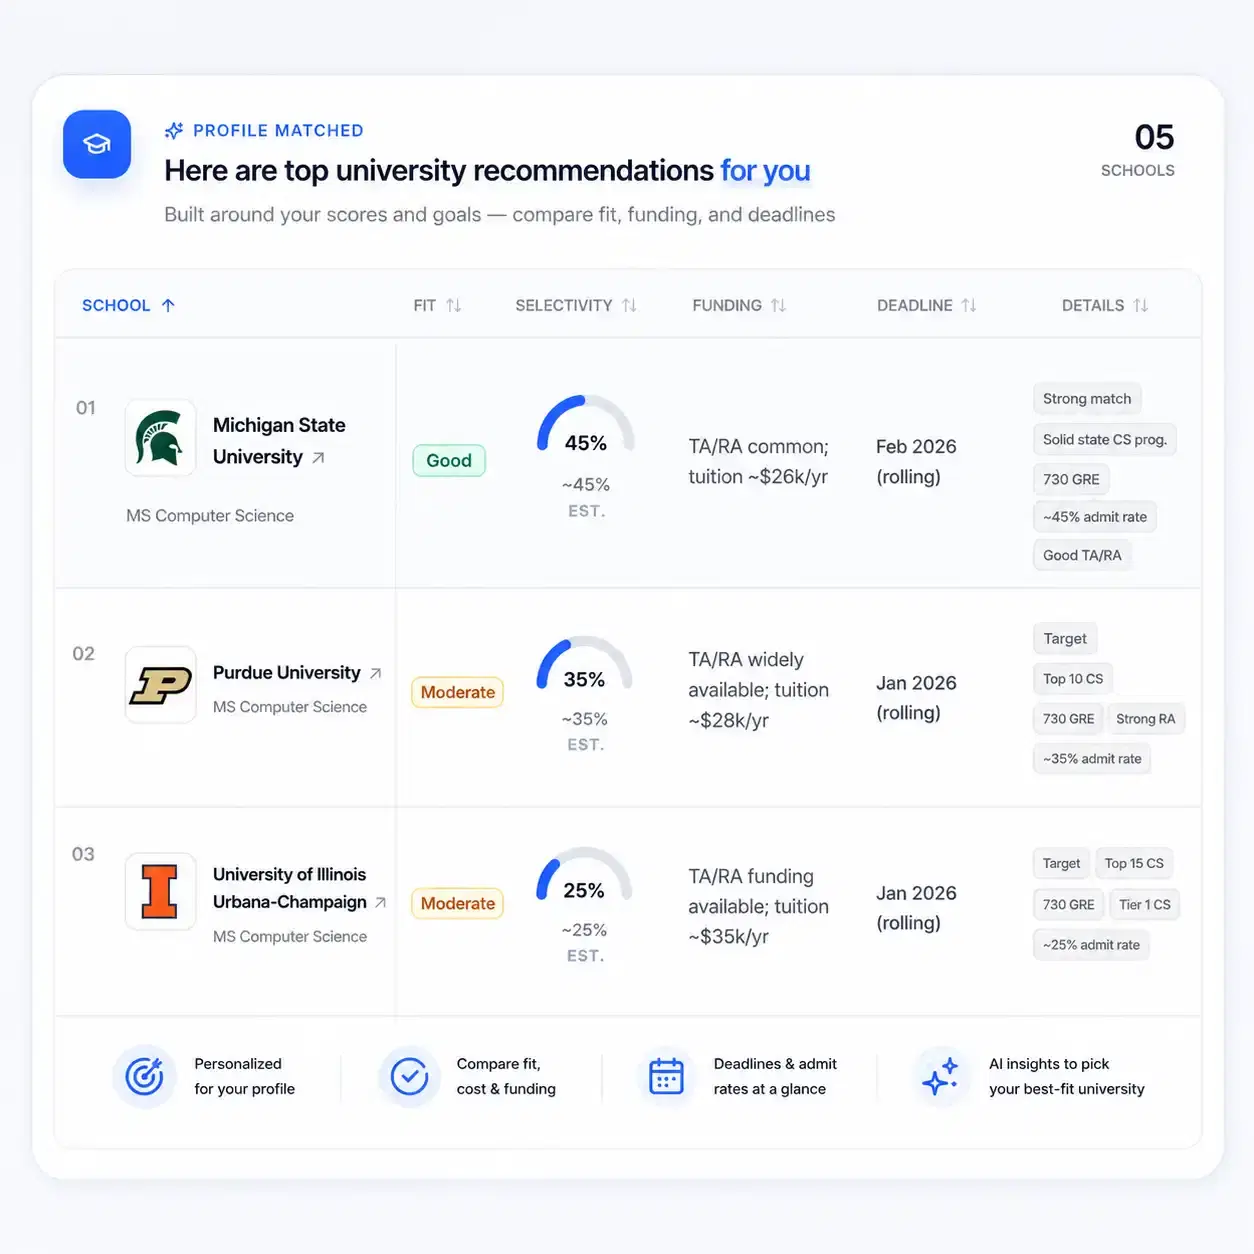1254x1254 pixels.
Task: Open the Michigan State University name link
Action: pos(279,441)
